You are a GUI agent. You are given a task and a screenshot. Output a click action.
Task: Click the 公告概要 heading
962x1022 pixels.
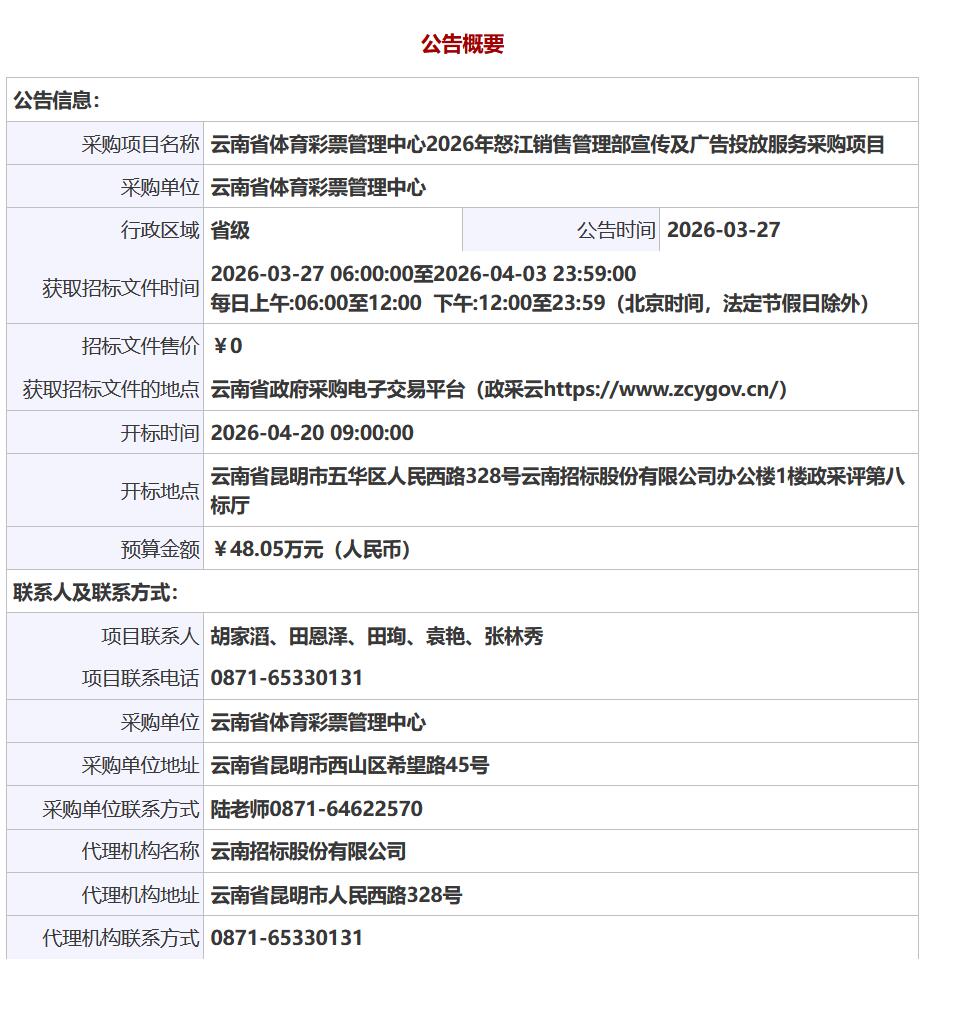(x=462, y=44)
